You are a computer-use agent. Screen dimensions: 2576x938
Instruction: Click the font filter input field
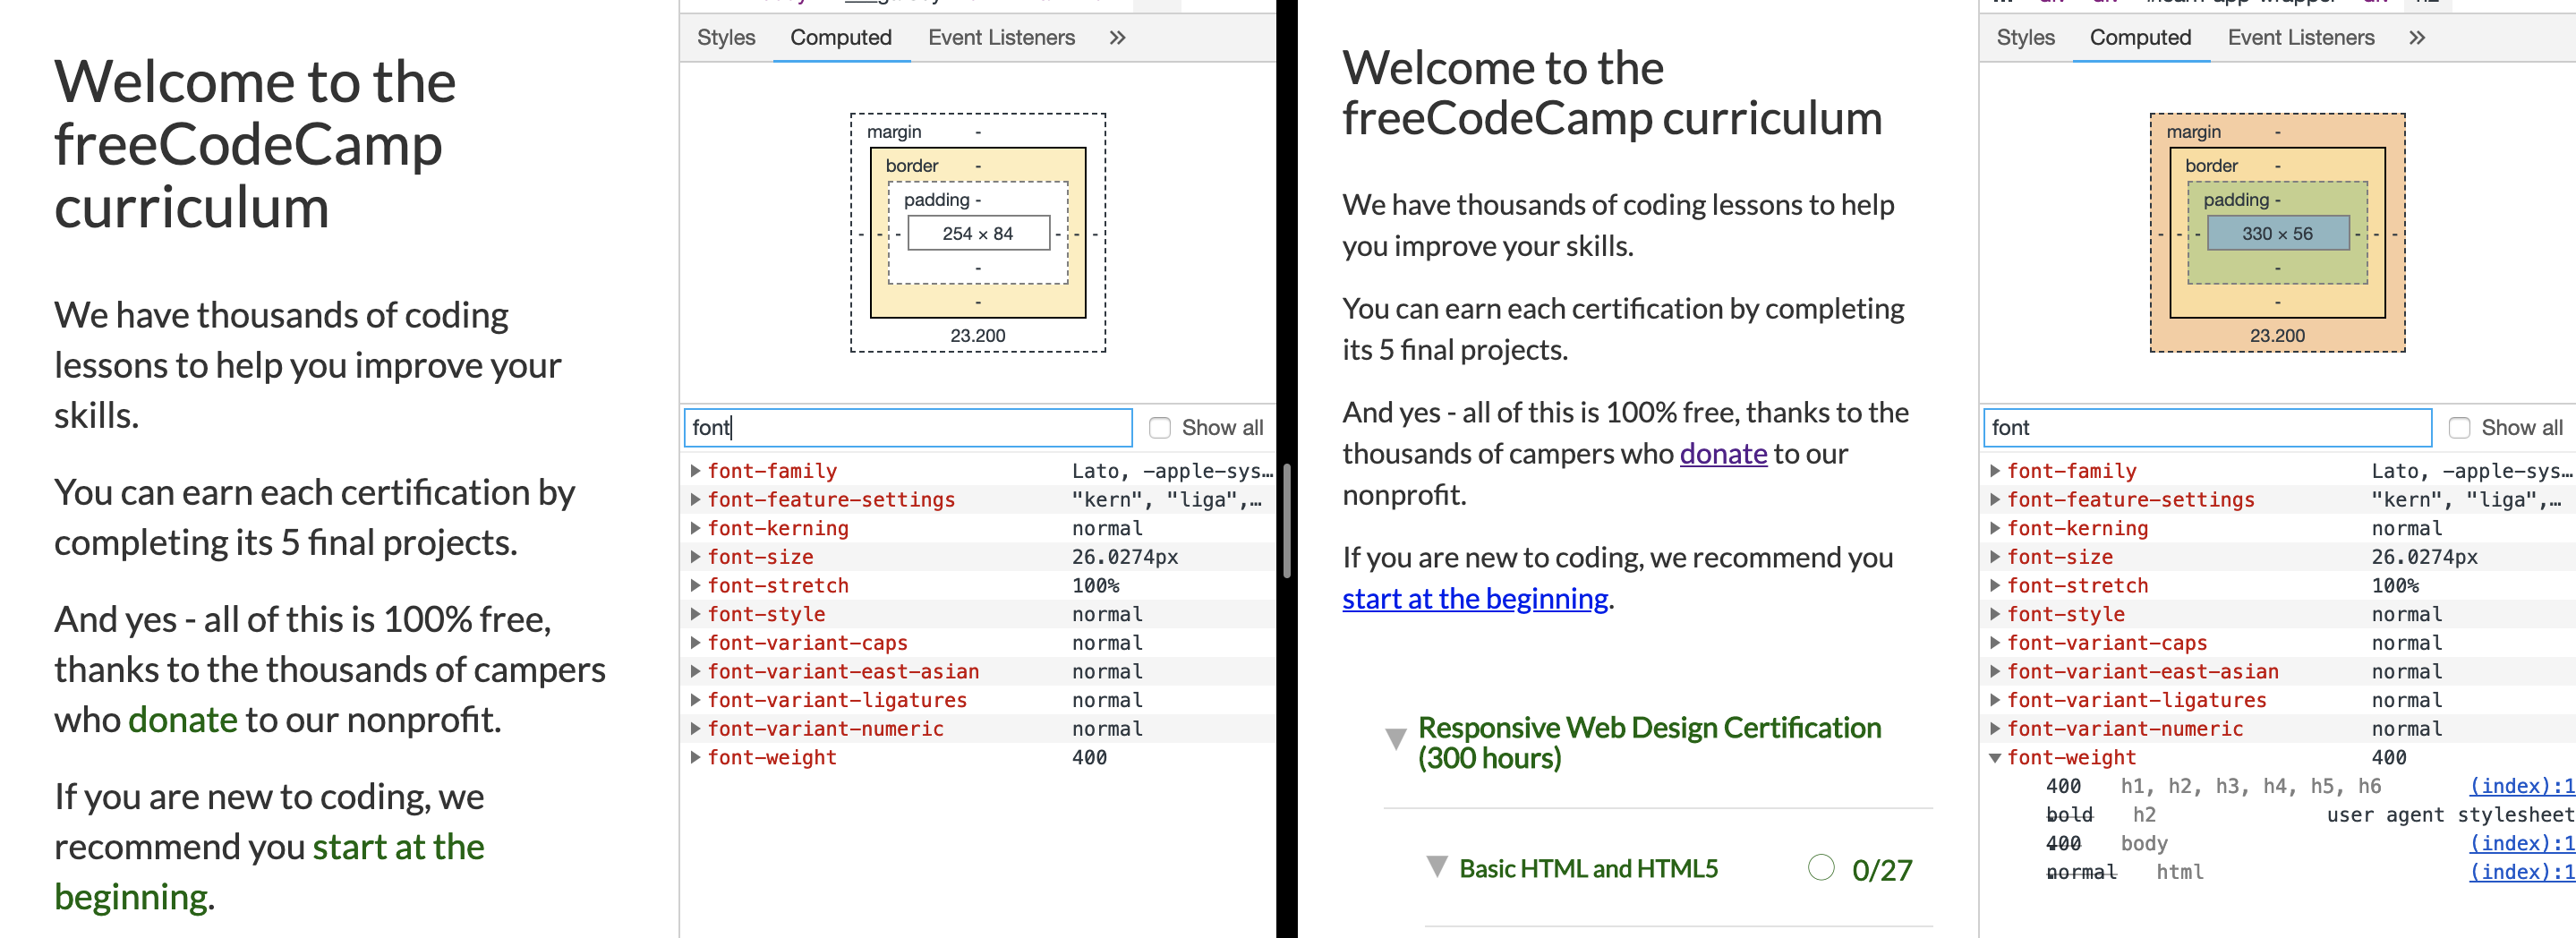[x=905, y=427]
